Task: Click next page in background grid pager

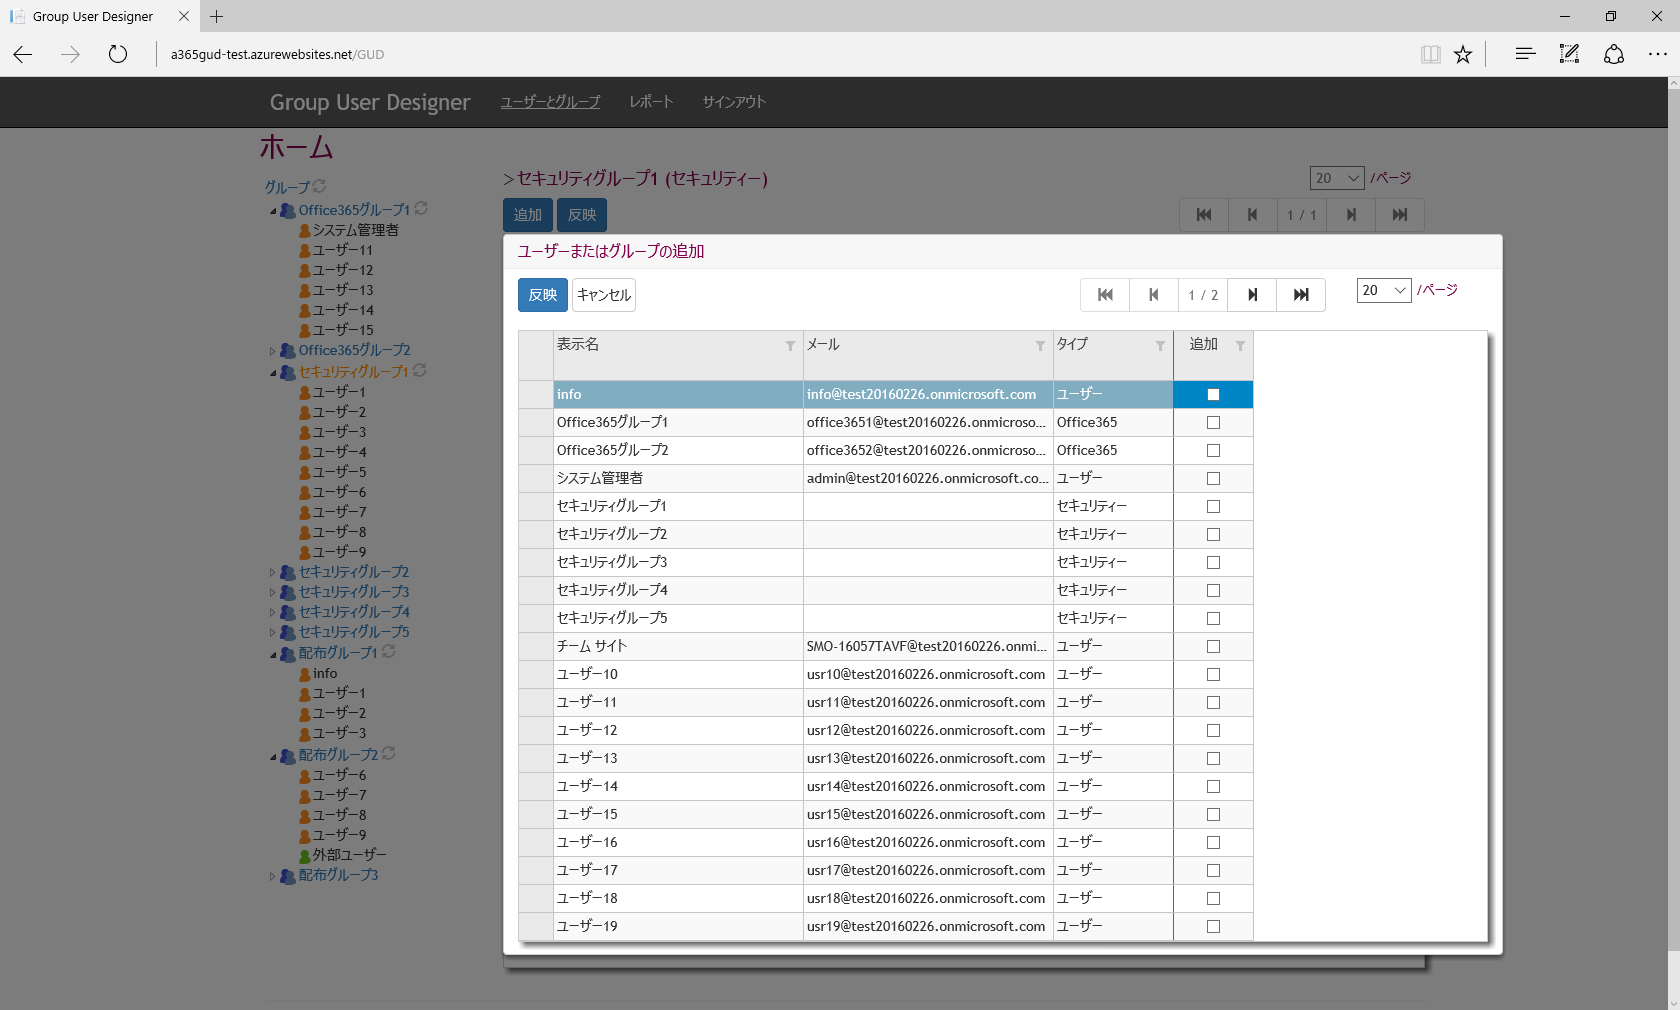Action: click(x=1351, y=215)
